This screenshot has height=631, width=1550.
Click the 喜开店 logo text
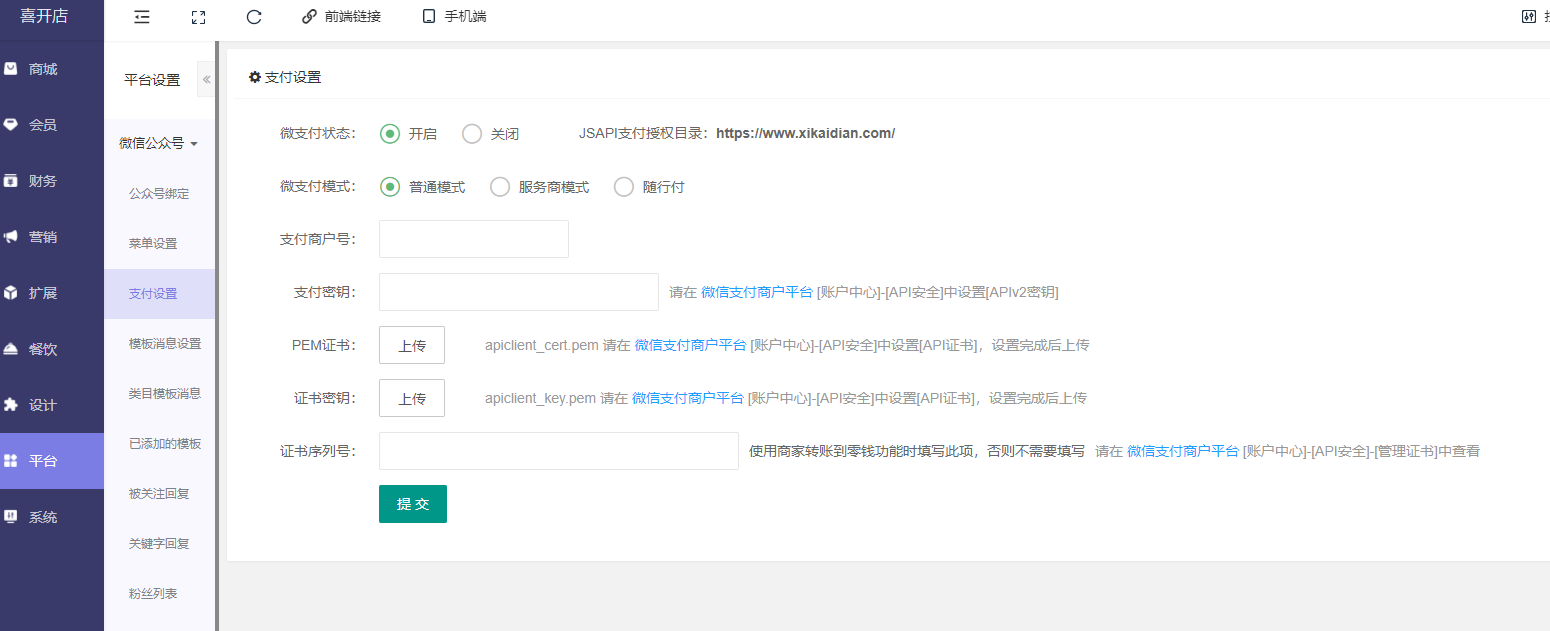[42, 16]
